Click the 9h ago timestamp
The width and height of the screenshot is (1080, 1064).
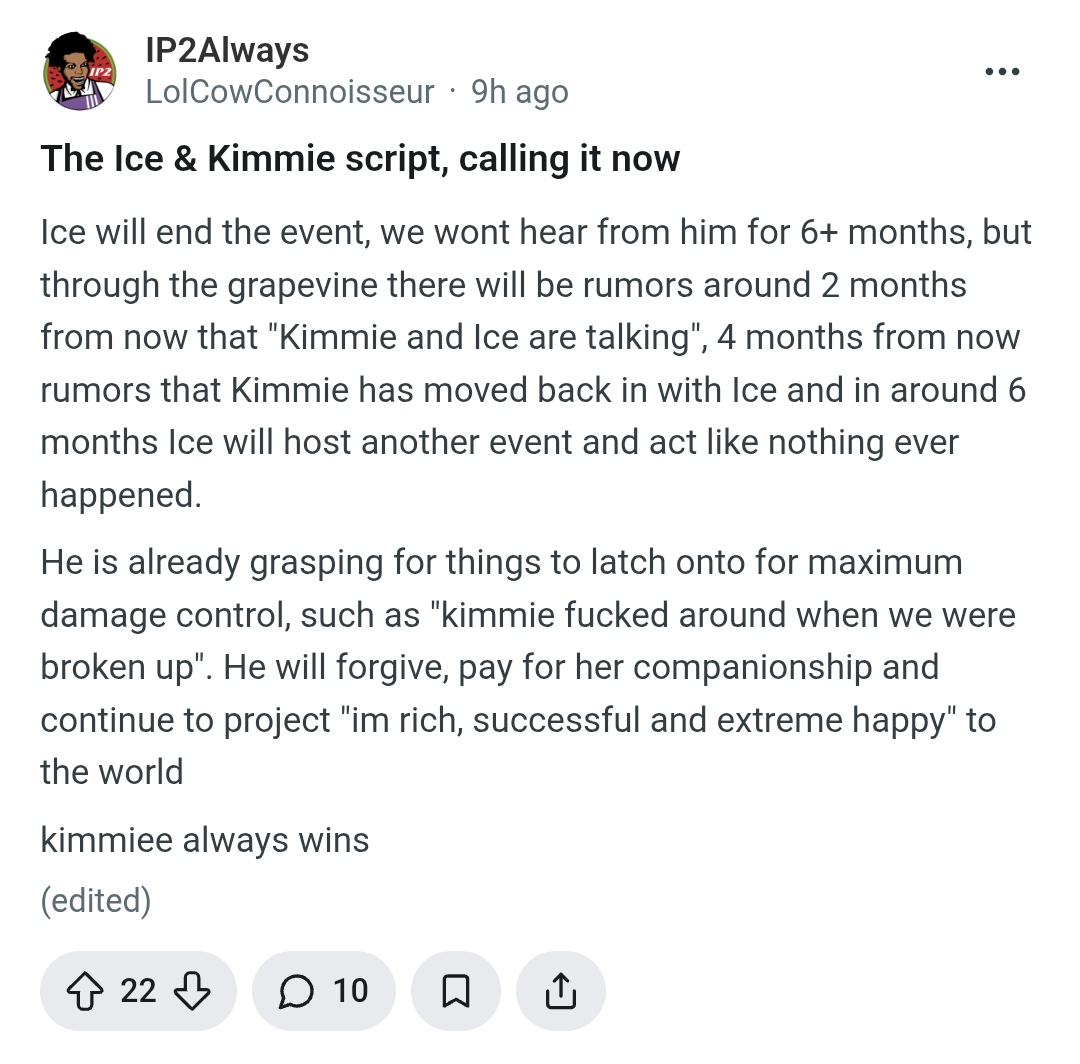[x=520, y=92]
